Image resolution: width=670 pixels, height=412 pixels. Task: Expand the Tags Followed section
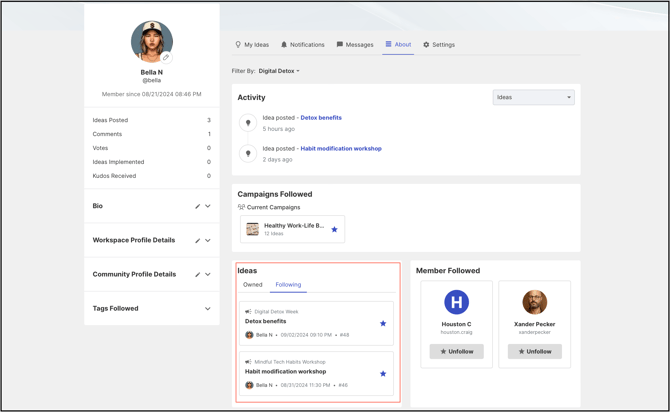pos(208,309)
